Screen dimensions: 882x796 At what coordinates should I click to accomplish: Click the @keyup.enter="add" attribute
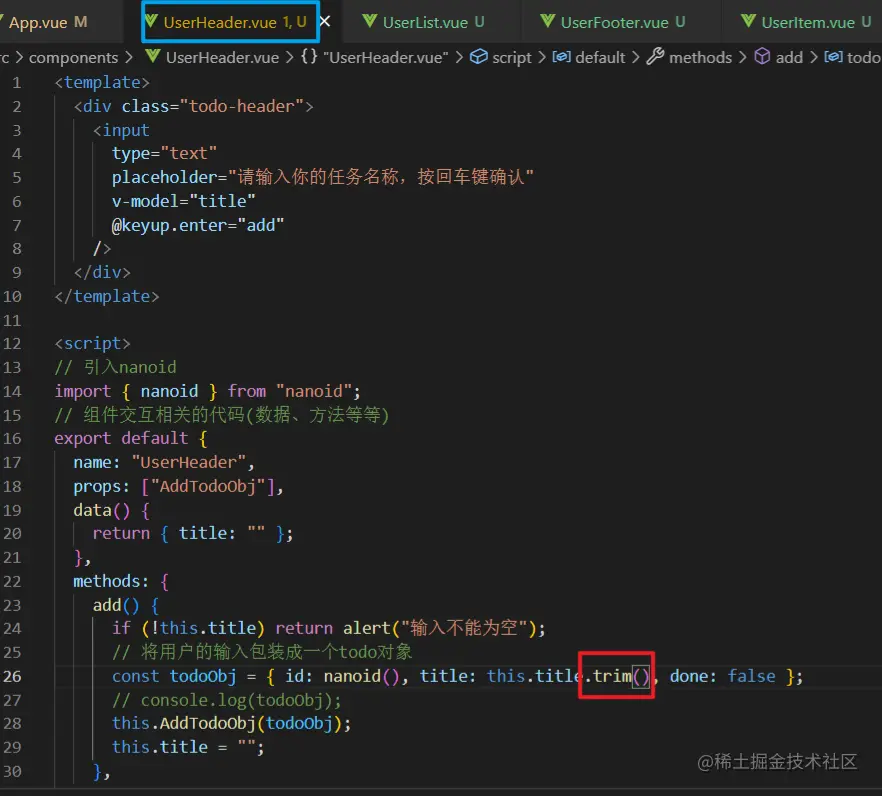tap(197, 226)
